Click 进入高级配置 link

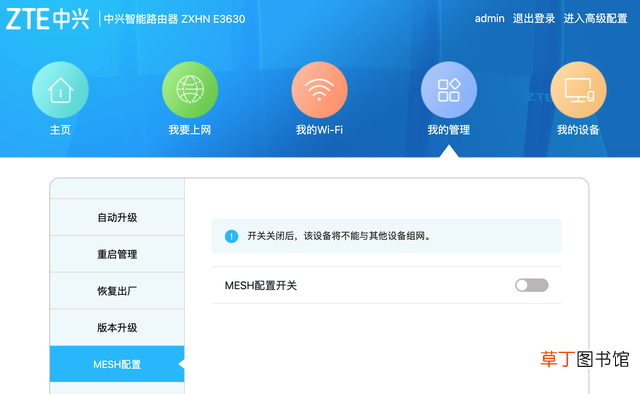596,18
